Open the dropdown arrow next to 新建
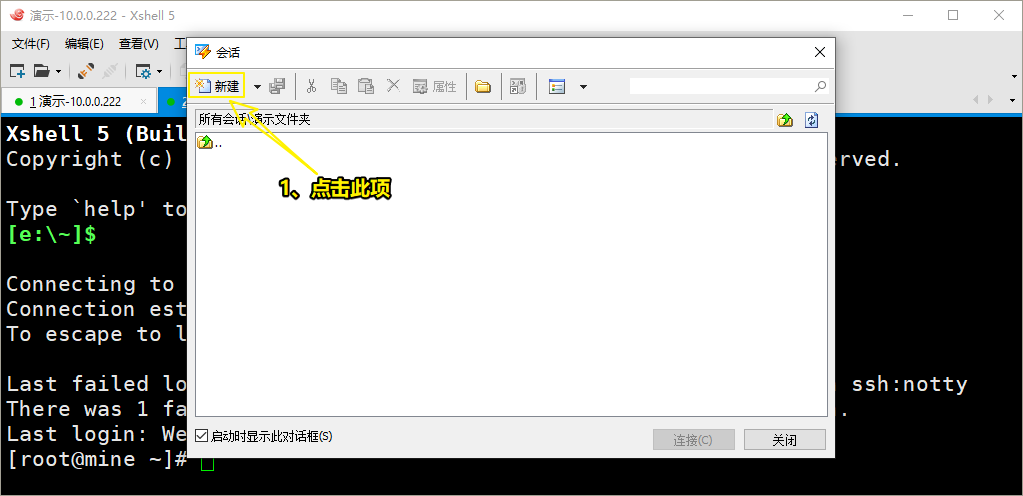This screenshot has width=1023, height=496. coord(257,87)
